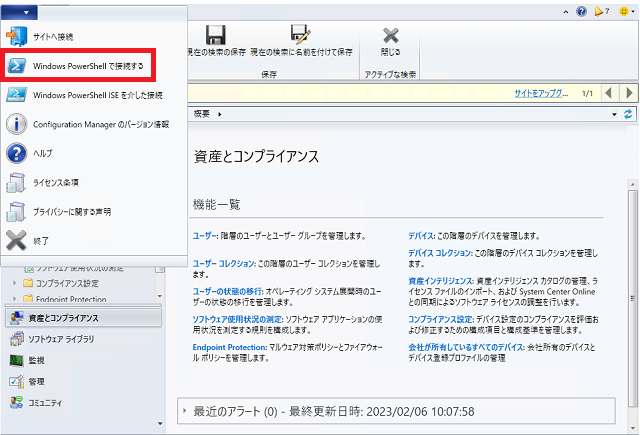Click 終了 X icon in menu
Image resolution: width=640 pixels, height=435 pixels.
[17, 240]
